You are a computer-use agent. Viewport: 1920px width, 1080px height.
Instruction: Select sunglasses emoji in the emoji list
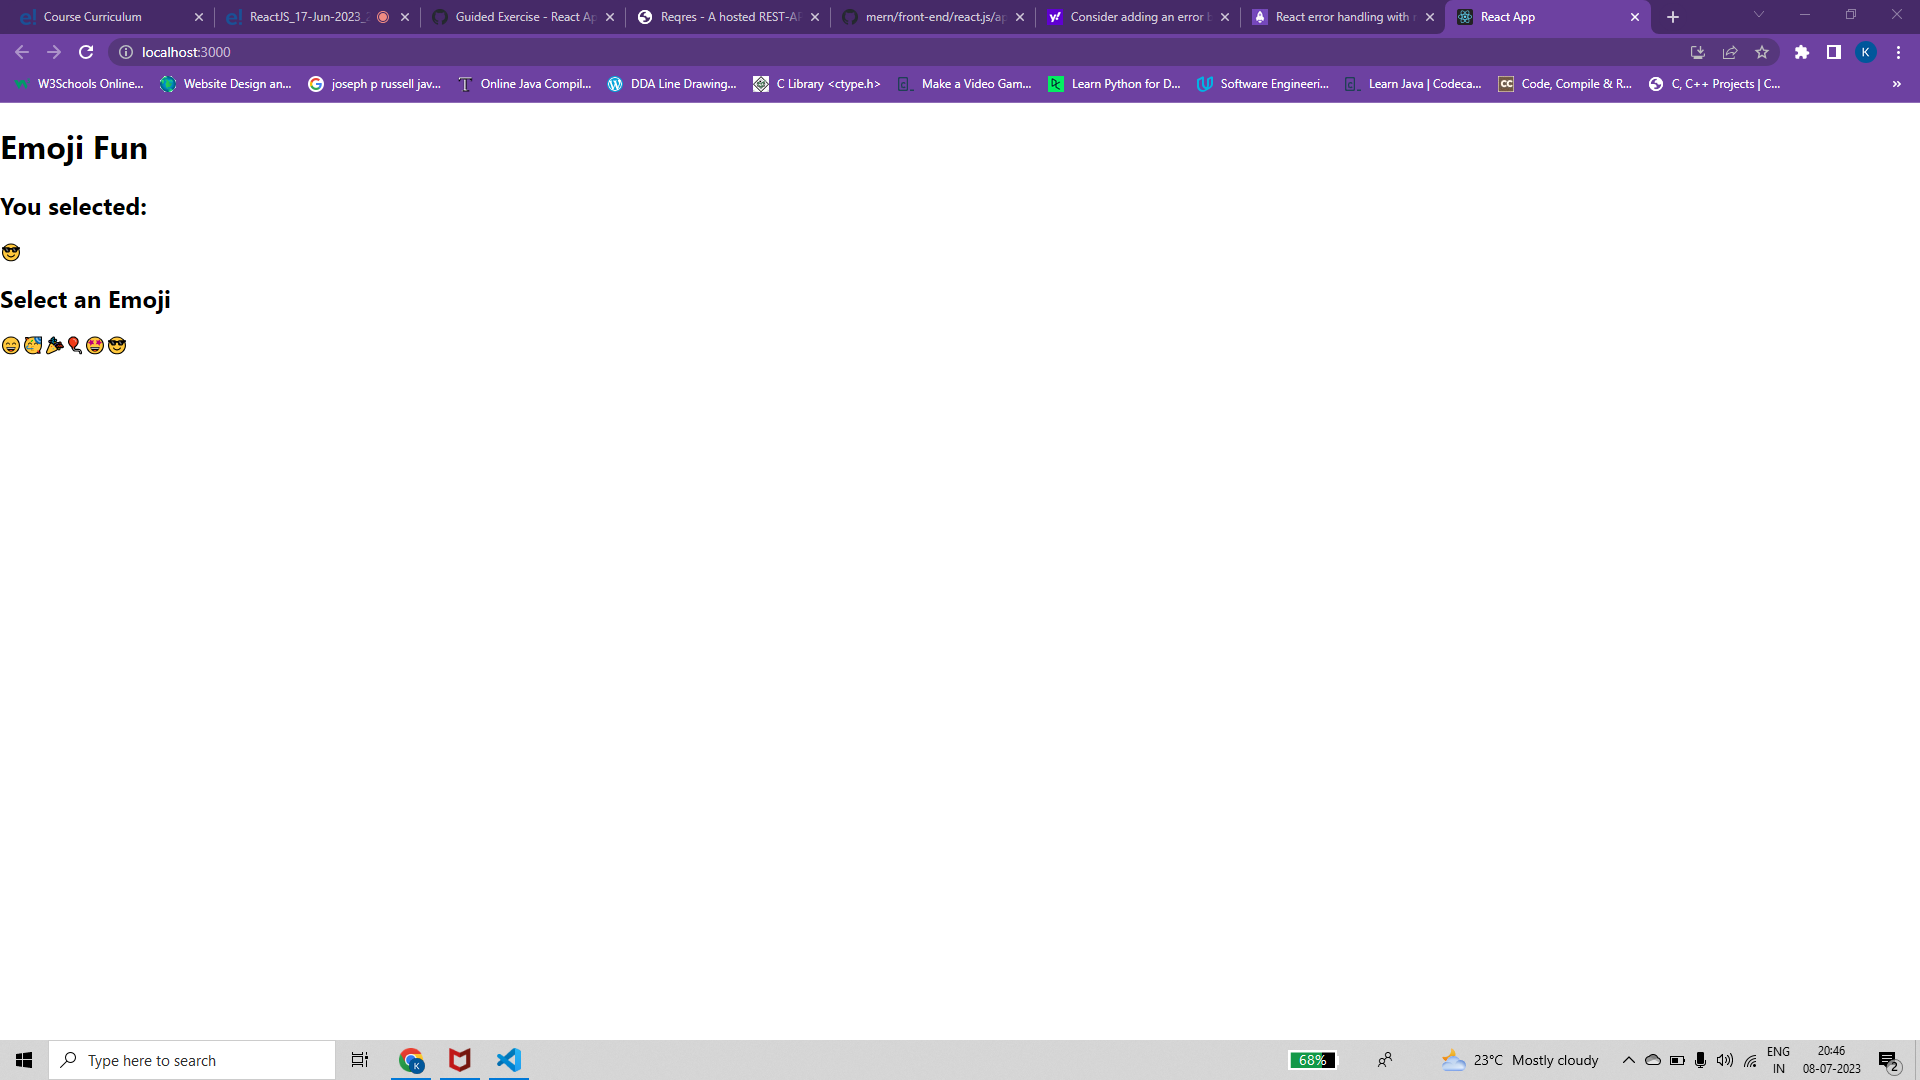pyautogui.click(x=117, y=346)
